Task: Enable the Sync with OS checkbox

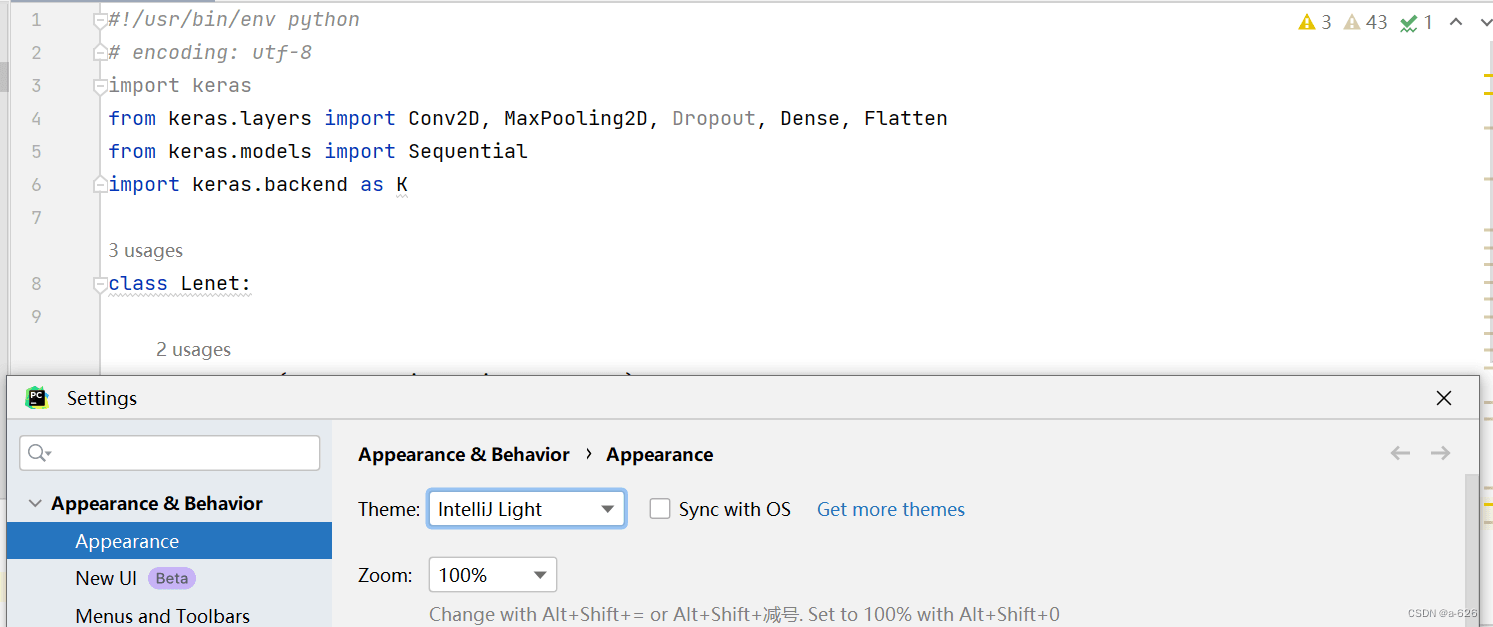Action: coord(660,509)
